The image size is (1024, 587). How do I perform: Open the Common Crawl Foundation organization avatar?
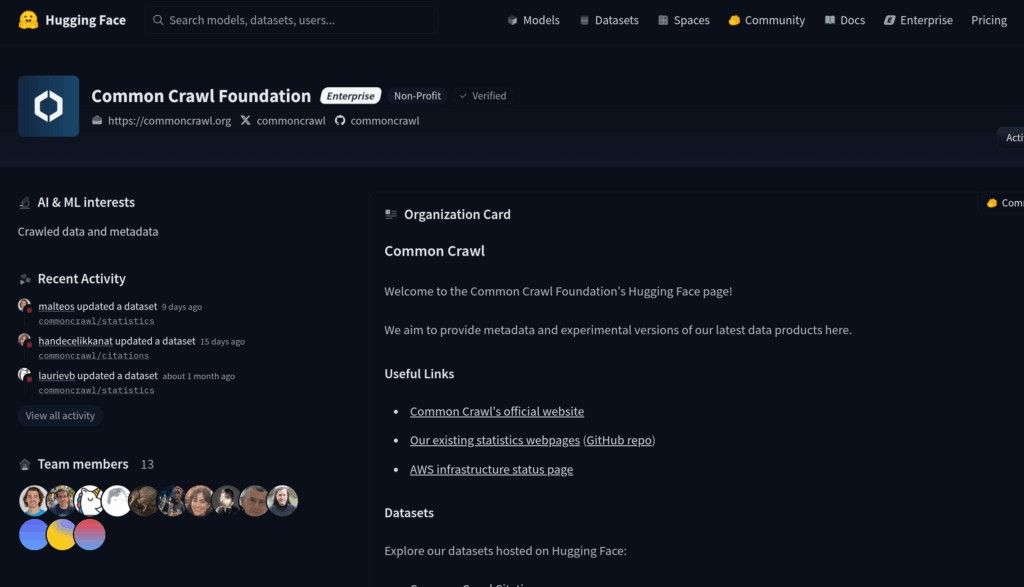click(x=48, y=106)
